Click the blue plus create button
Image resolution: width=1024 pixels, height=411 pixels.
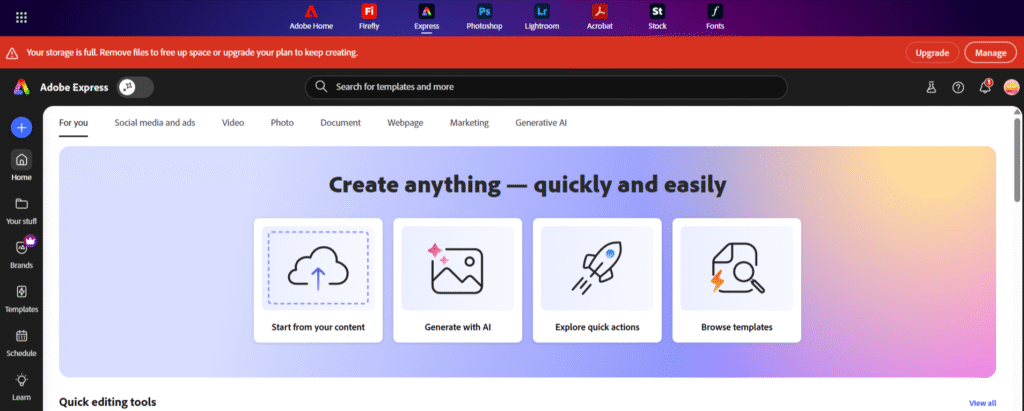click(x=22, y=127)
